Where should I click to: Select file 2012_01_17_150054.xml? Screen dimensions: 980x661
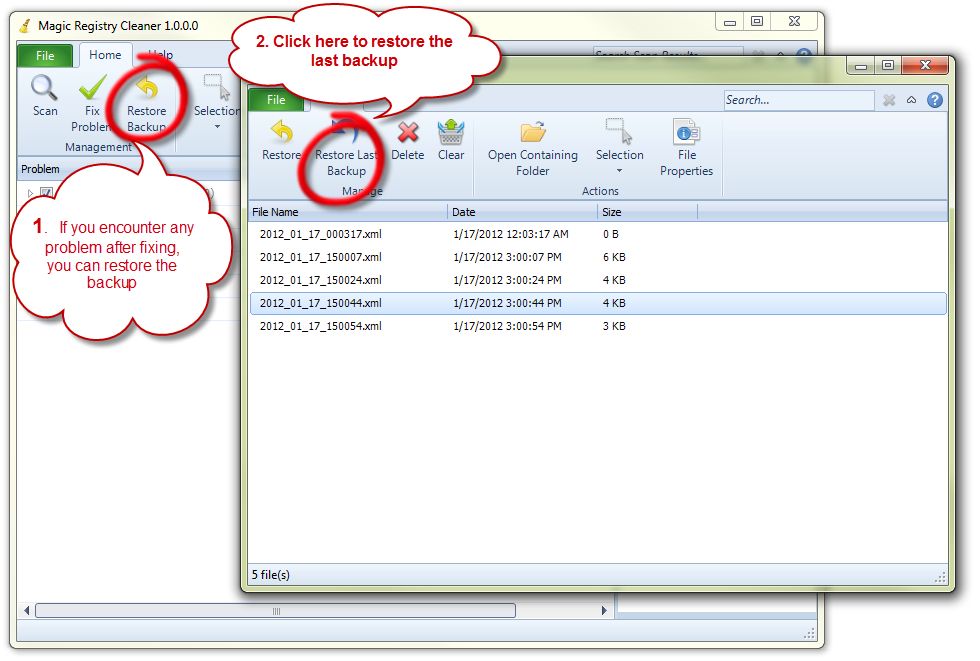[321, 326]
